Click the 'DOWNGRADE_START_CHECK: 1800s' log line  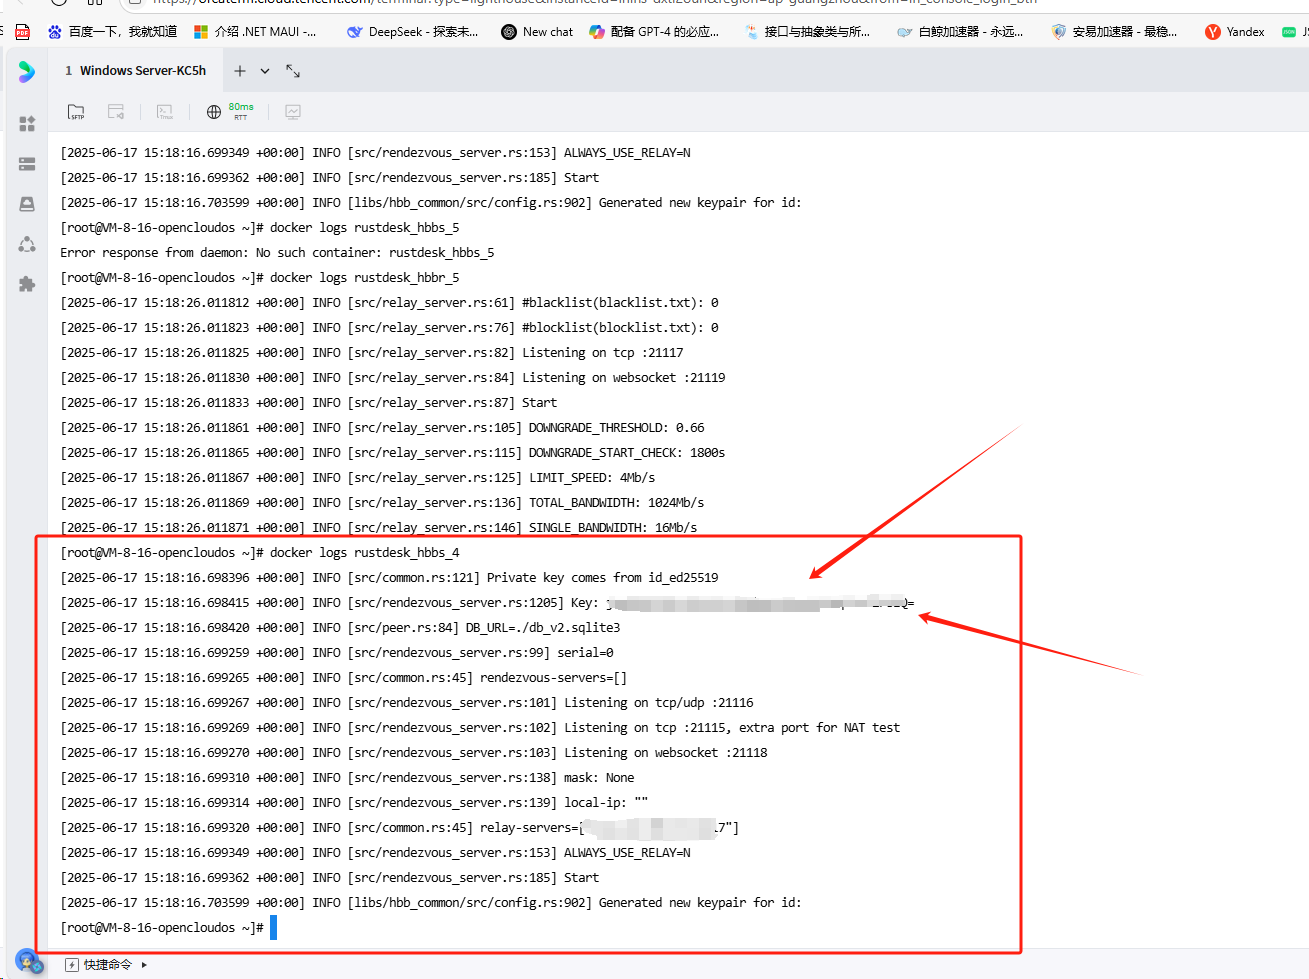pos(393,453)
